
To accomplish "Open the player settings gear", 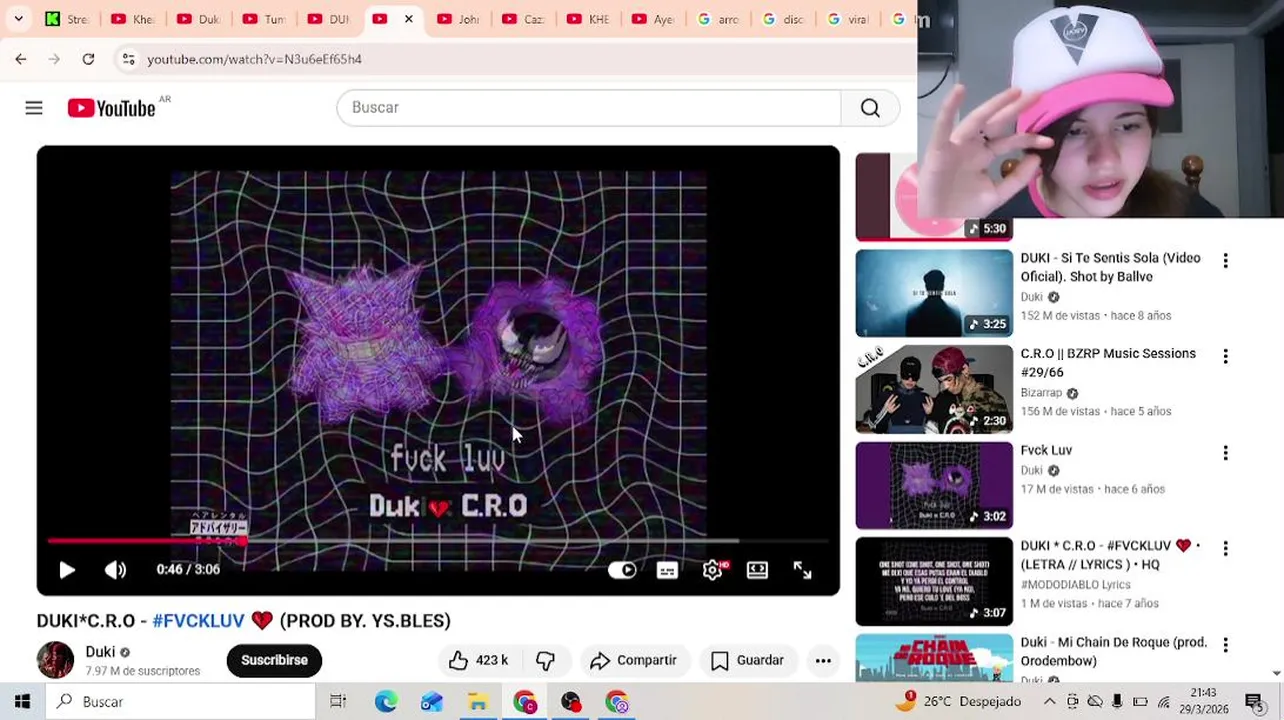I will [713, 570].
